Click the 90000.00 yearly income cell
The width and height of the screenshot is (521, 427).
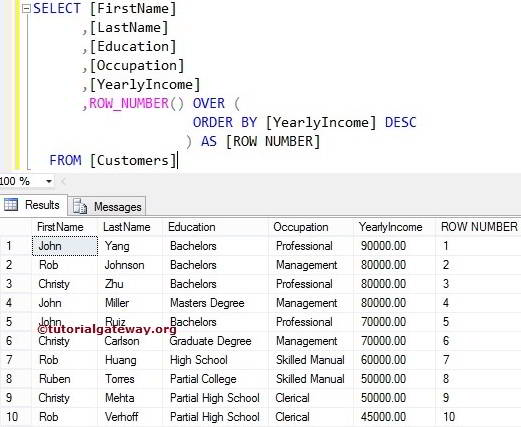[394, 246]
